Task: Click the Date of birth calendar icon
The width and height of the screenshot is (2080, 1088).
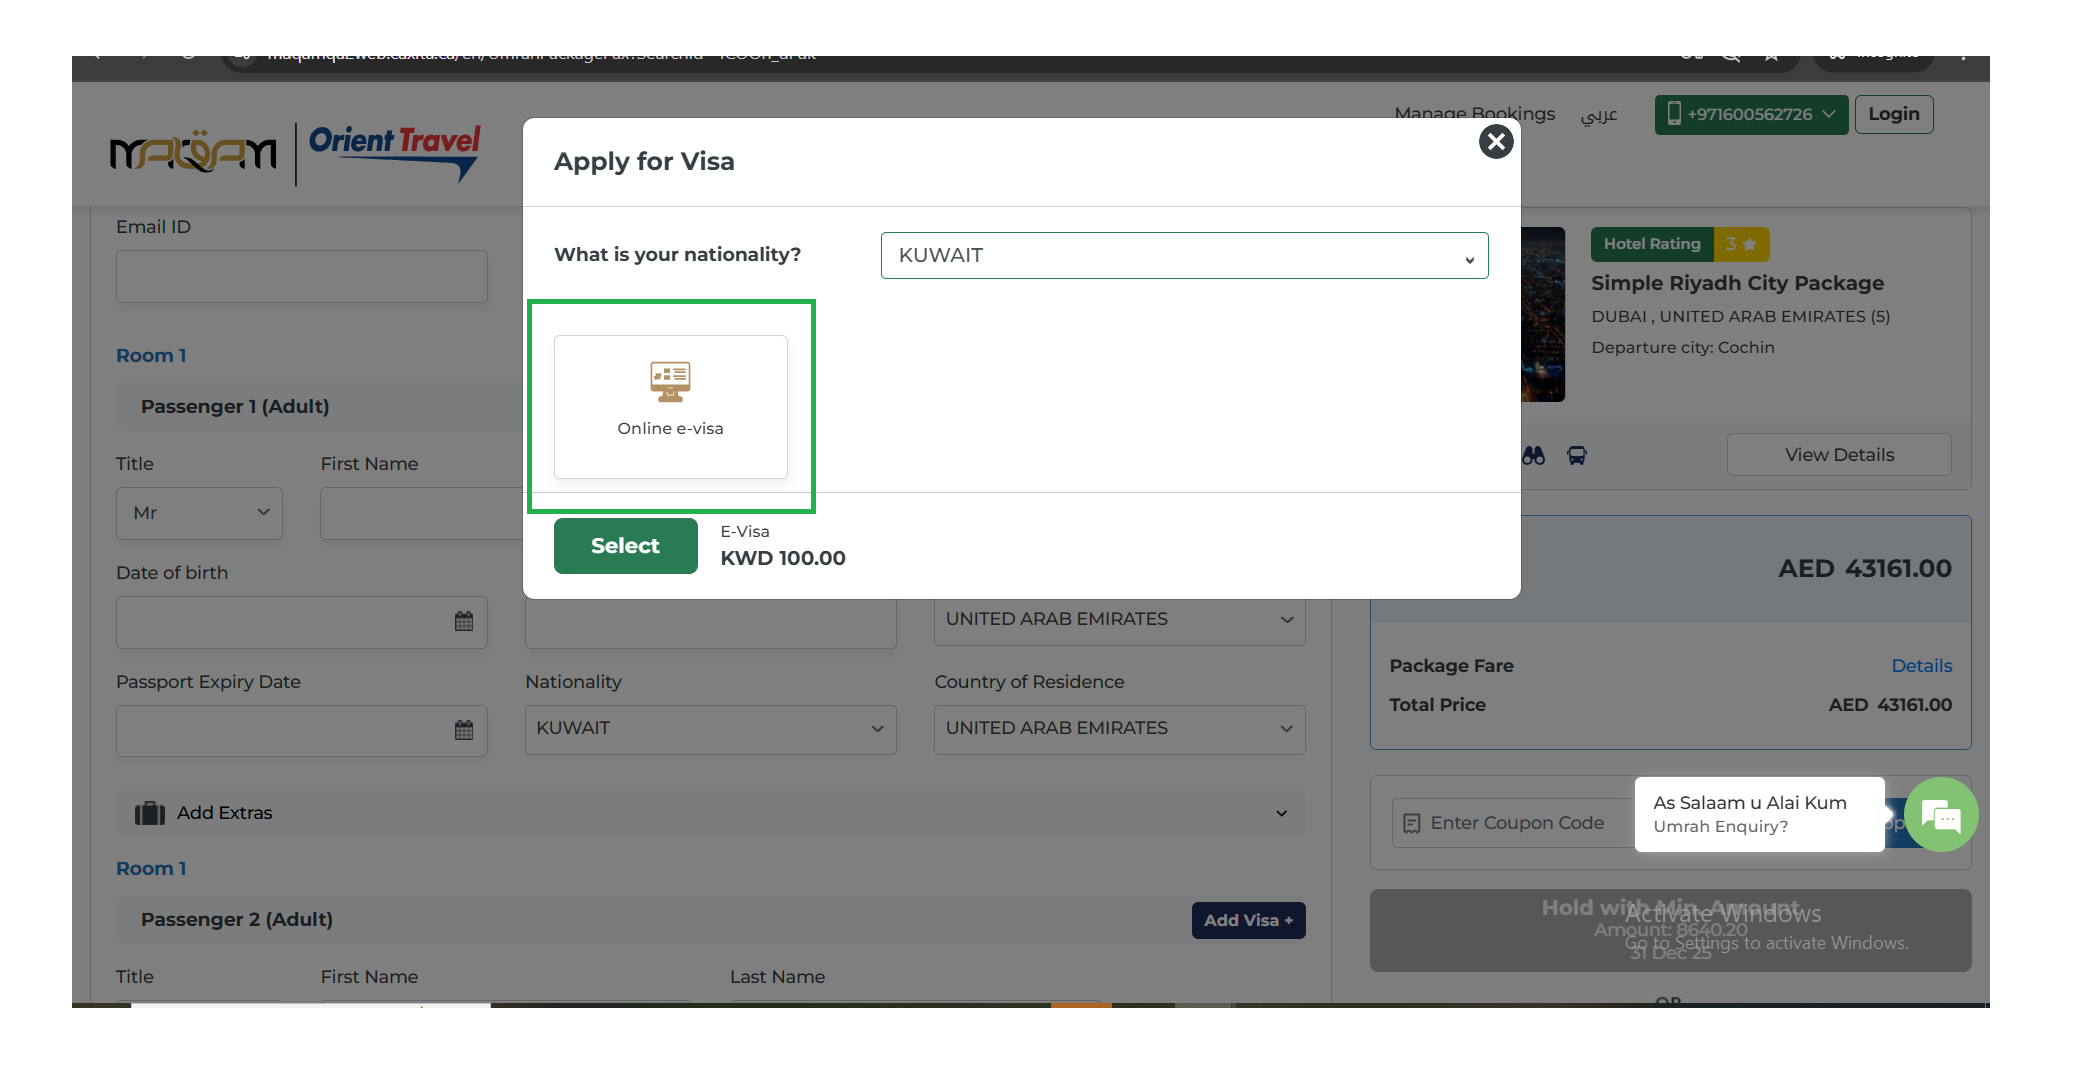Action: click(464, 622)
